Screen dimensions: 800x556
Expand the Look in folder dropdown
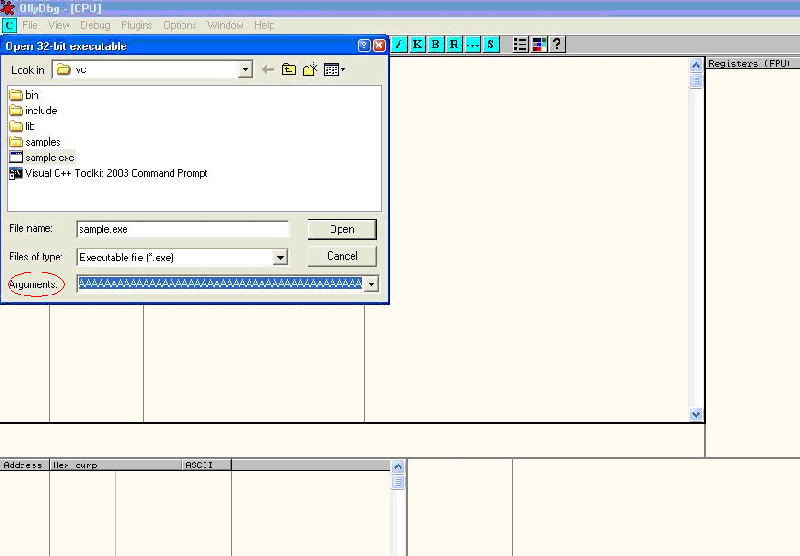pyautogui.click(x=245, y=69)
